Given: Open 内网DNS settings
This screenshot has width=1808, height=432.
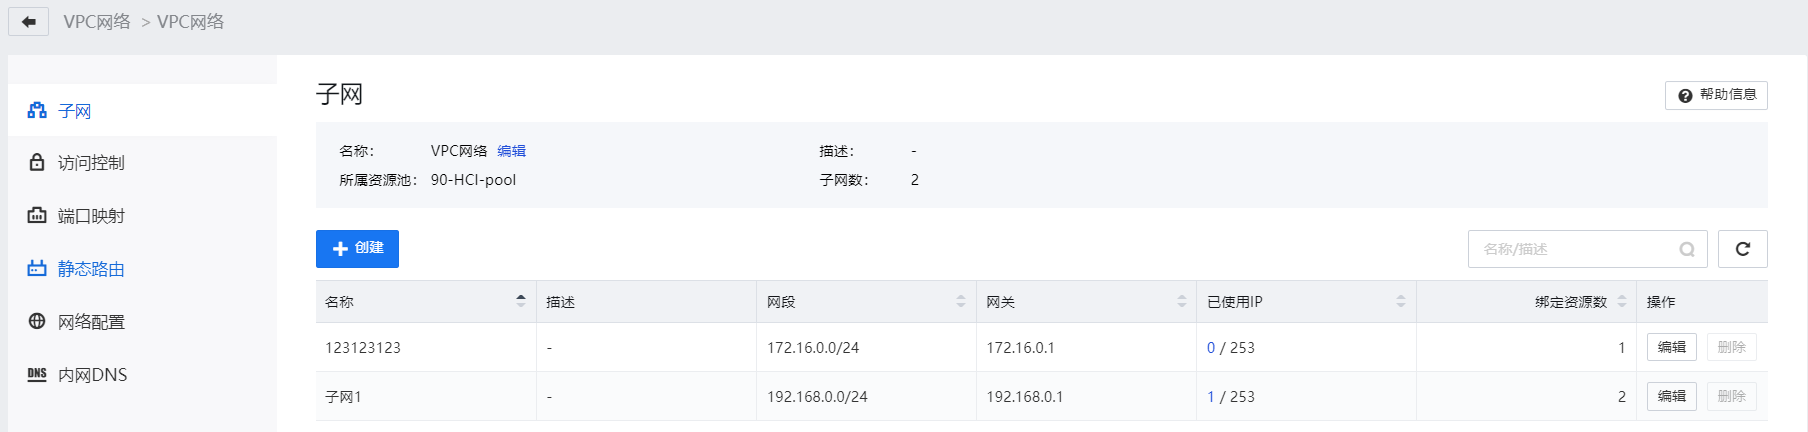Looking at the screenshot, I should [x=142, y=374].
